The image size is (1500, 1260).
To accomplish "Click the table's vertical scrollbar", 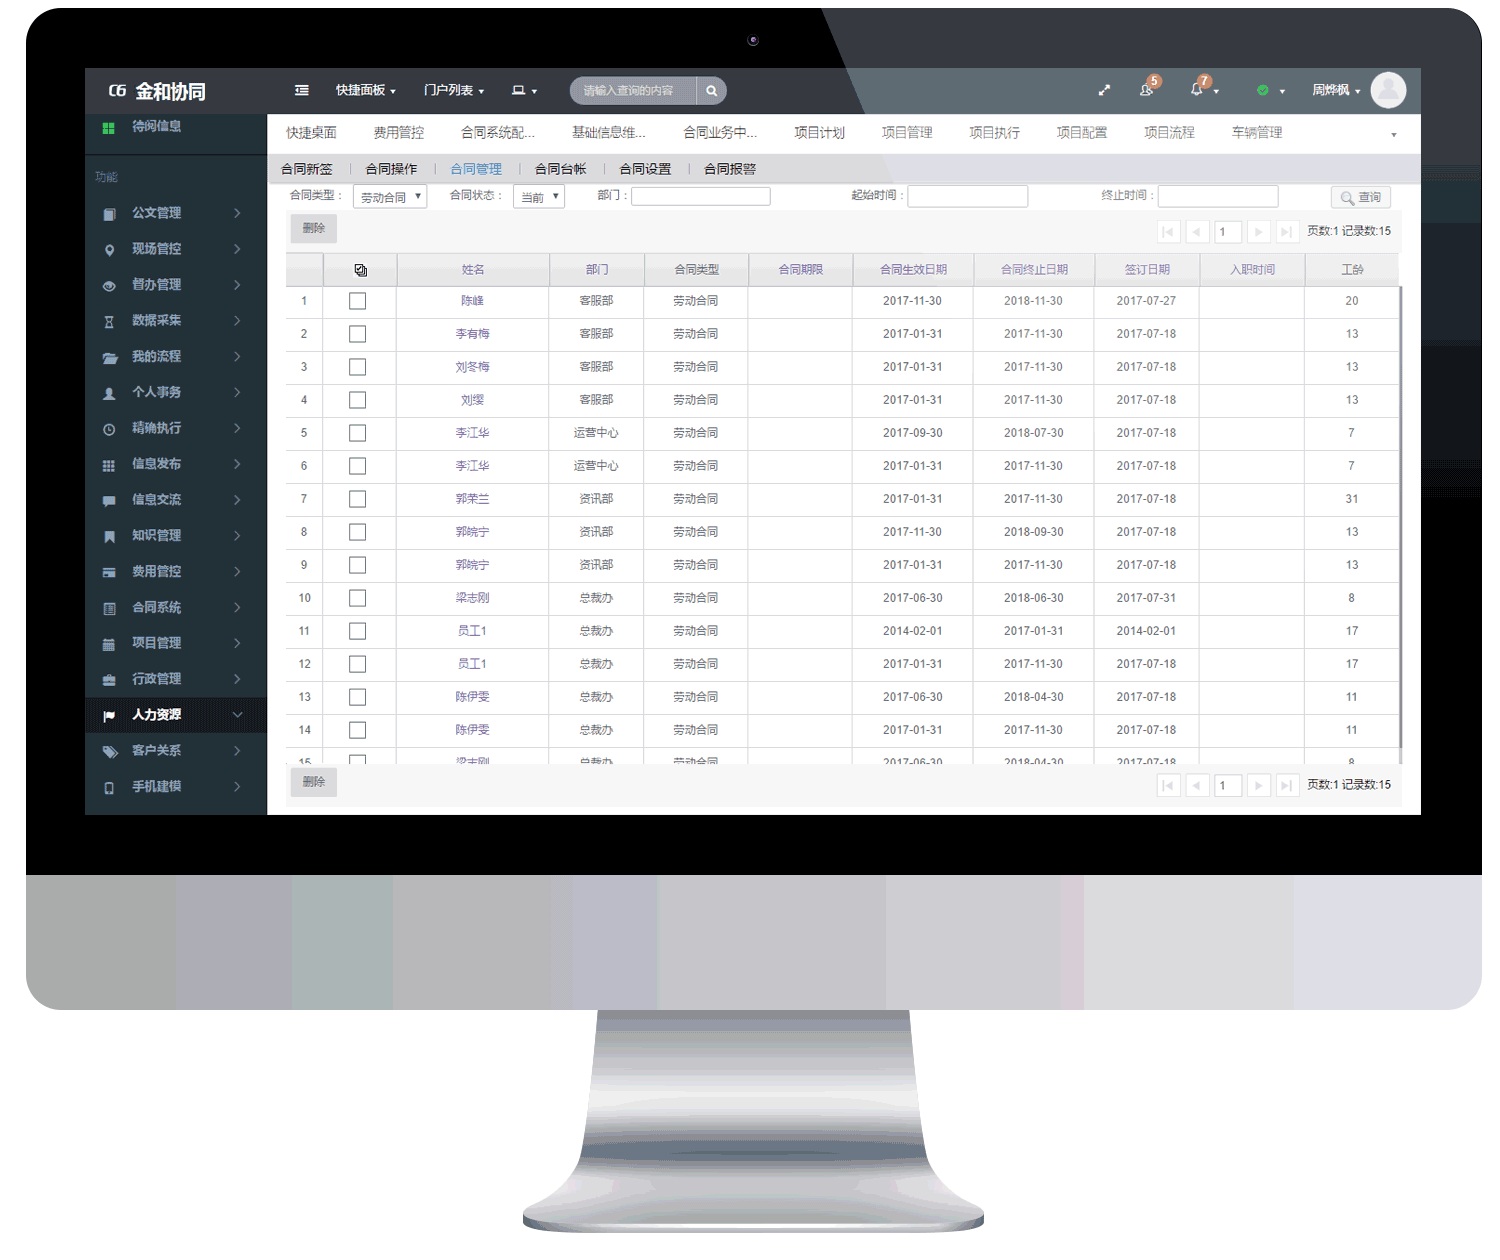I will [1400, 518].
